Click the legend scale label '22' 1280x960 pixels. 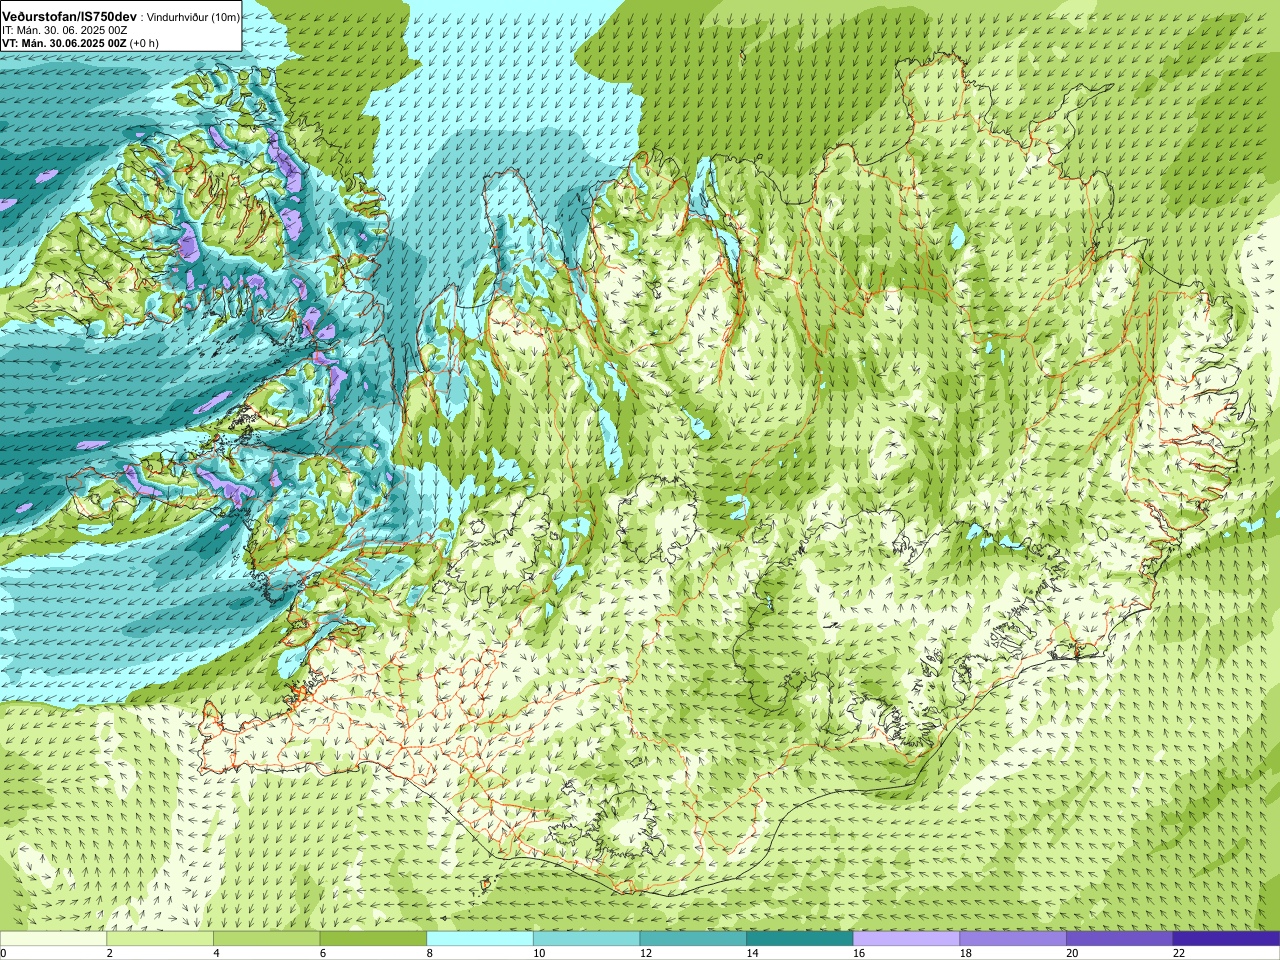(x=1179, y=953)
